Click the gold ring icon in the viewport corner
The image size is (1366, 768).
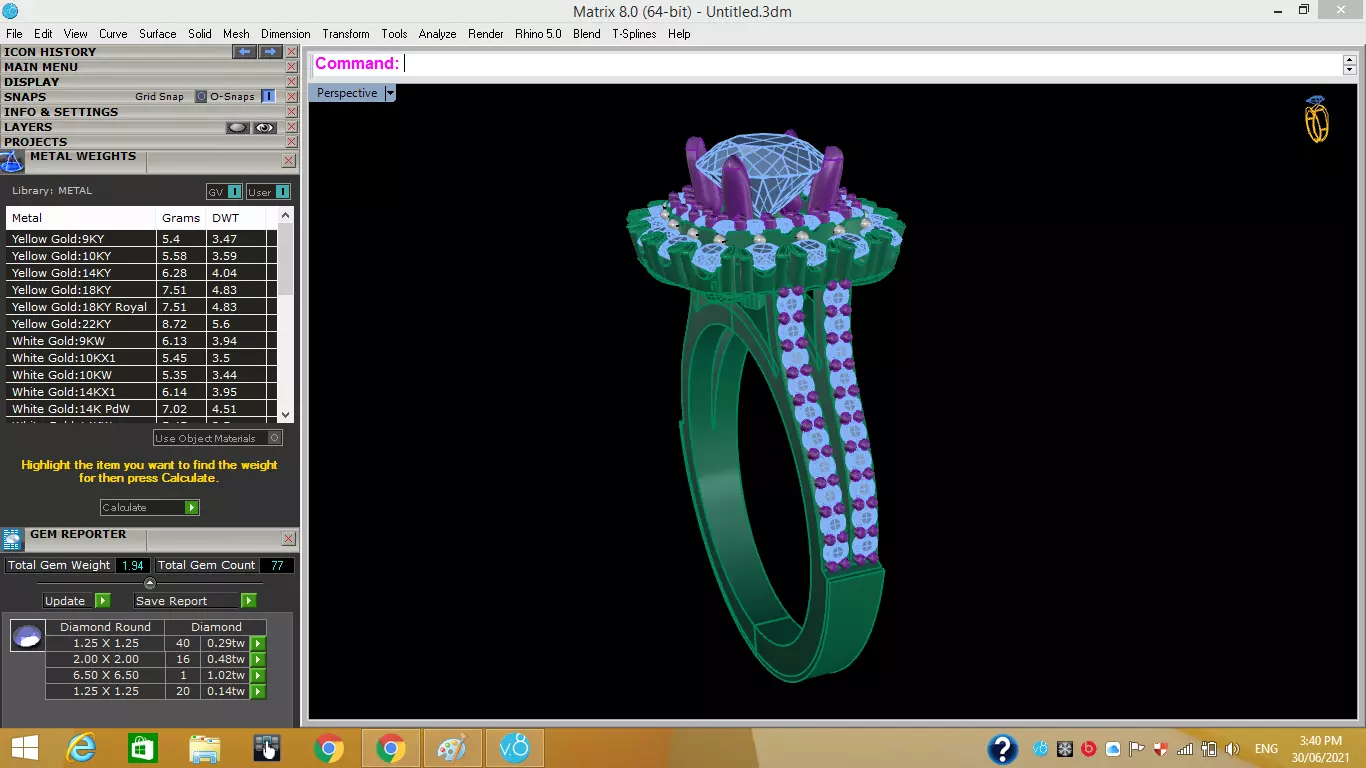[1317, 119]
